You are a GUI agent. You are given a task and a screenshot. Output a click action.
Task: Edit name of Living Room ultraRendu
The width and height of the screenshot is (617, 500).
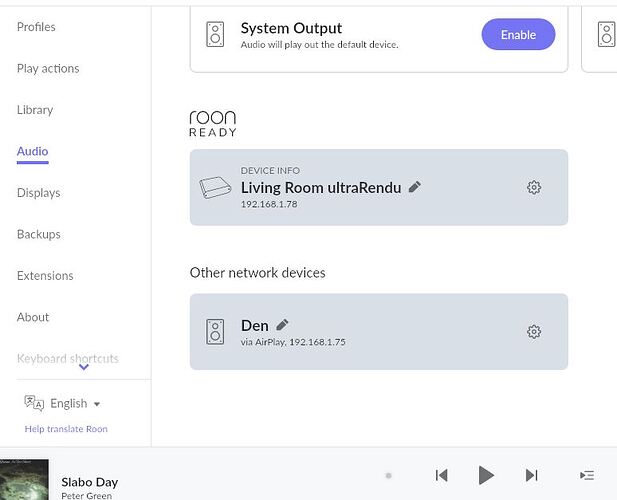click(415, 187)
